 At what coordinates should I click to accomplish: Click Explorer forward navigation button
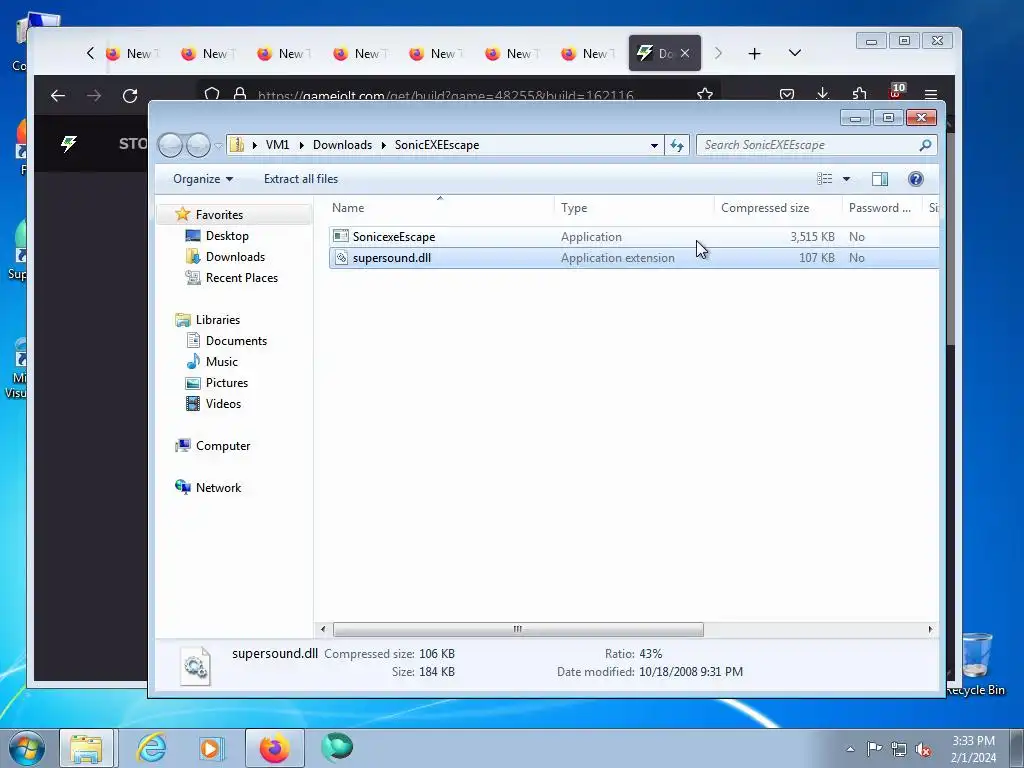click(198, 145)
